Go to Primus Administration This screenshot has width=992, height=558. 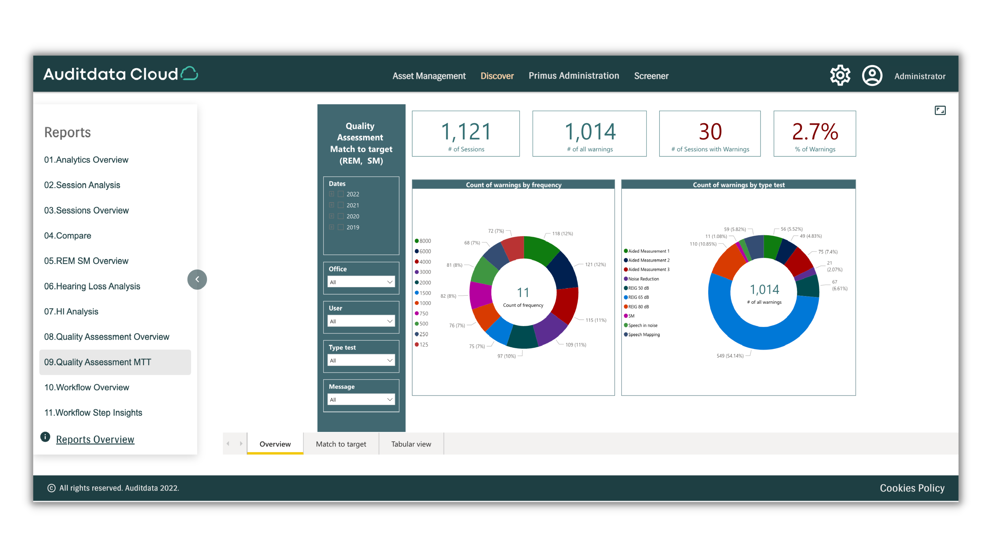pyautogui.click(x=574, y=75)
